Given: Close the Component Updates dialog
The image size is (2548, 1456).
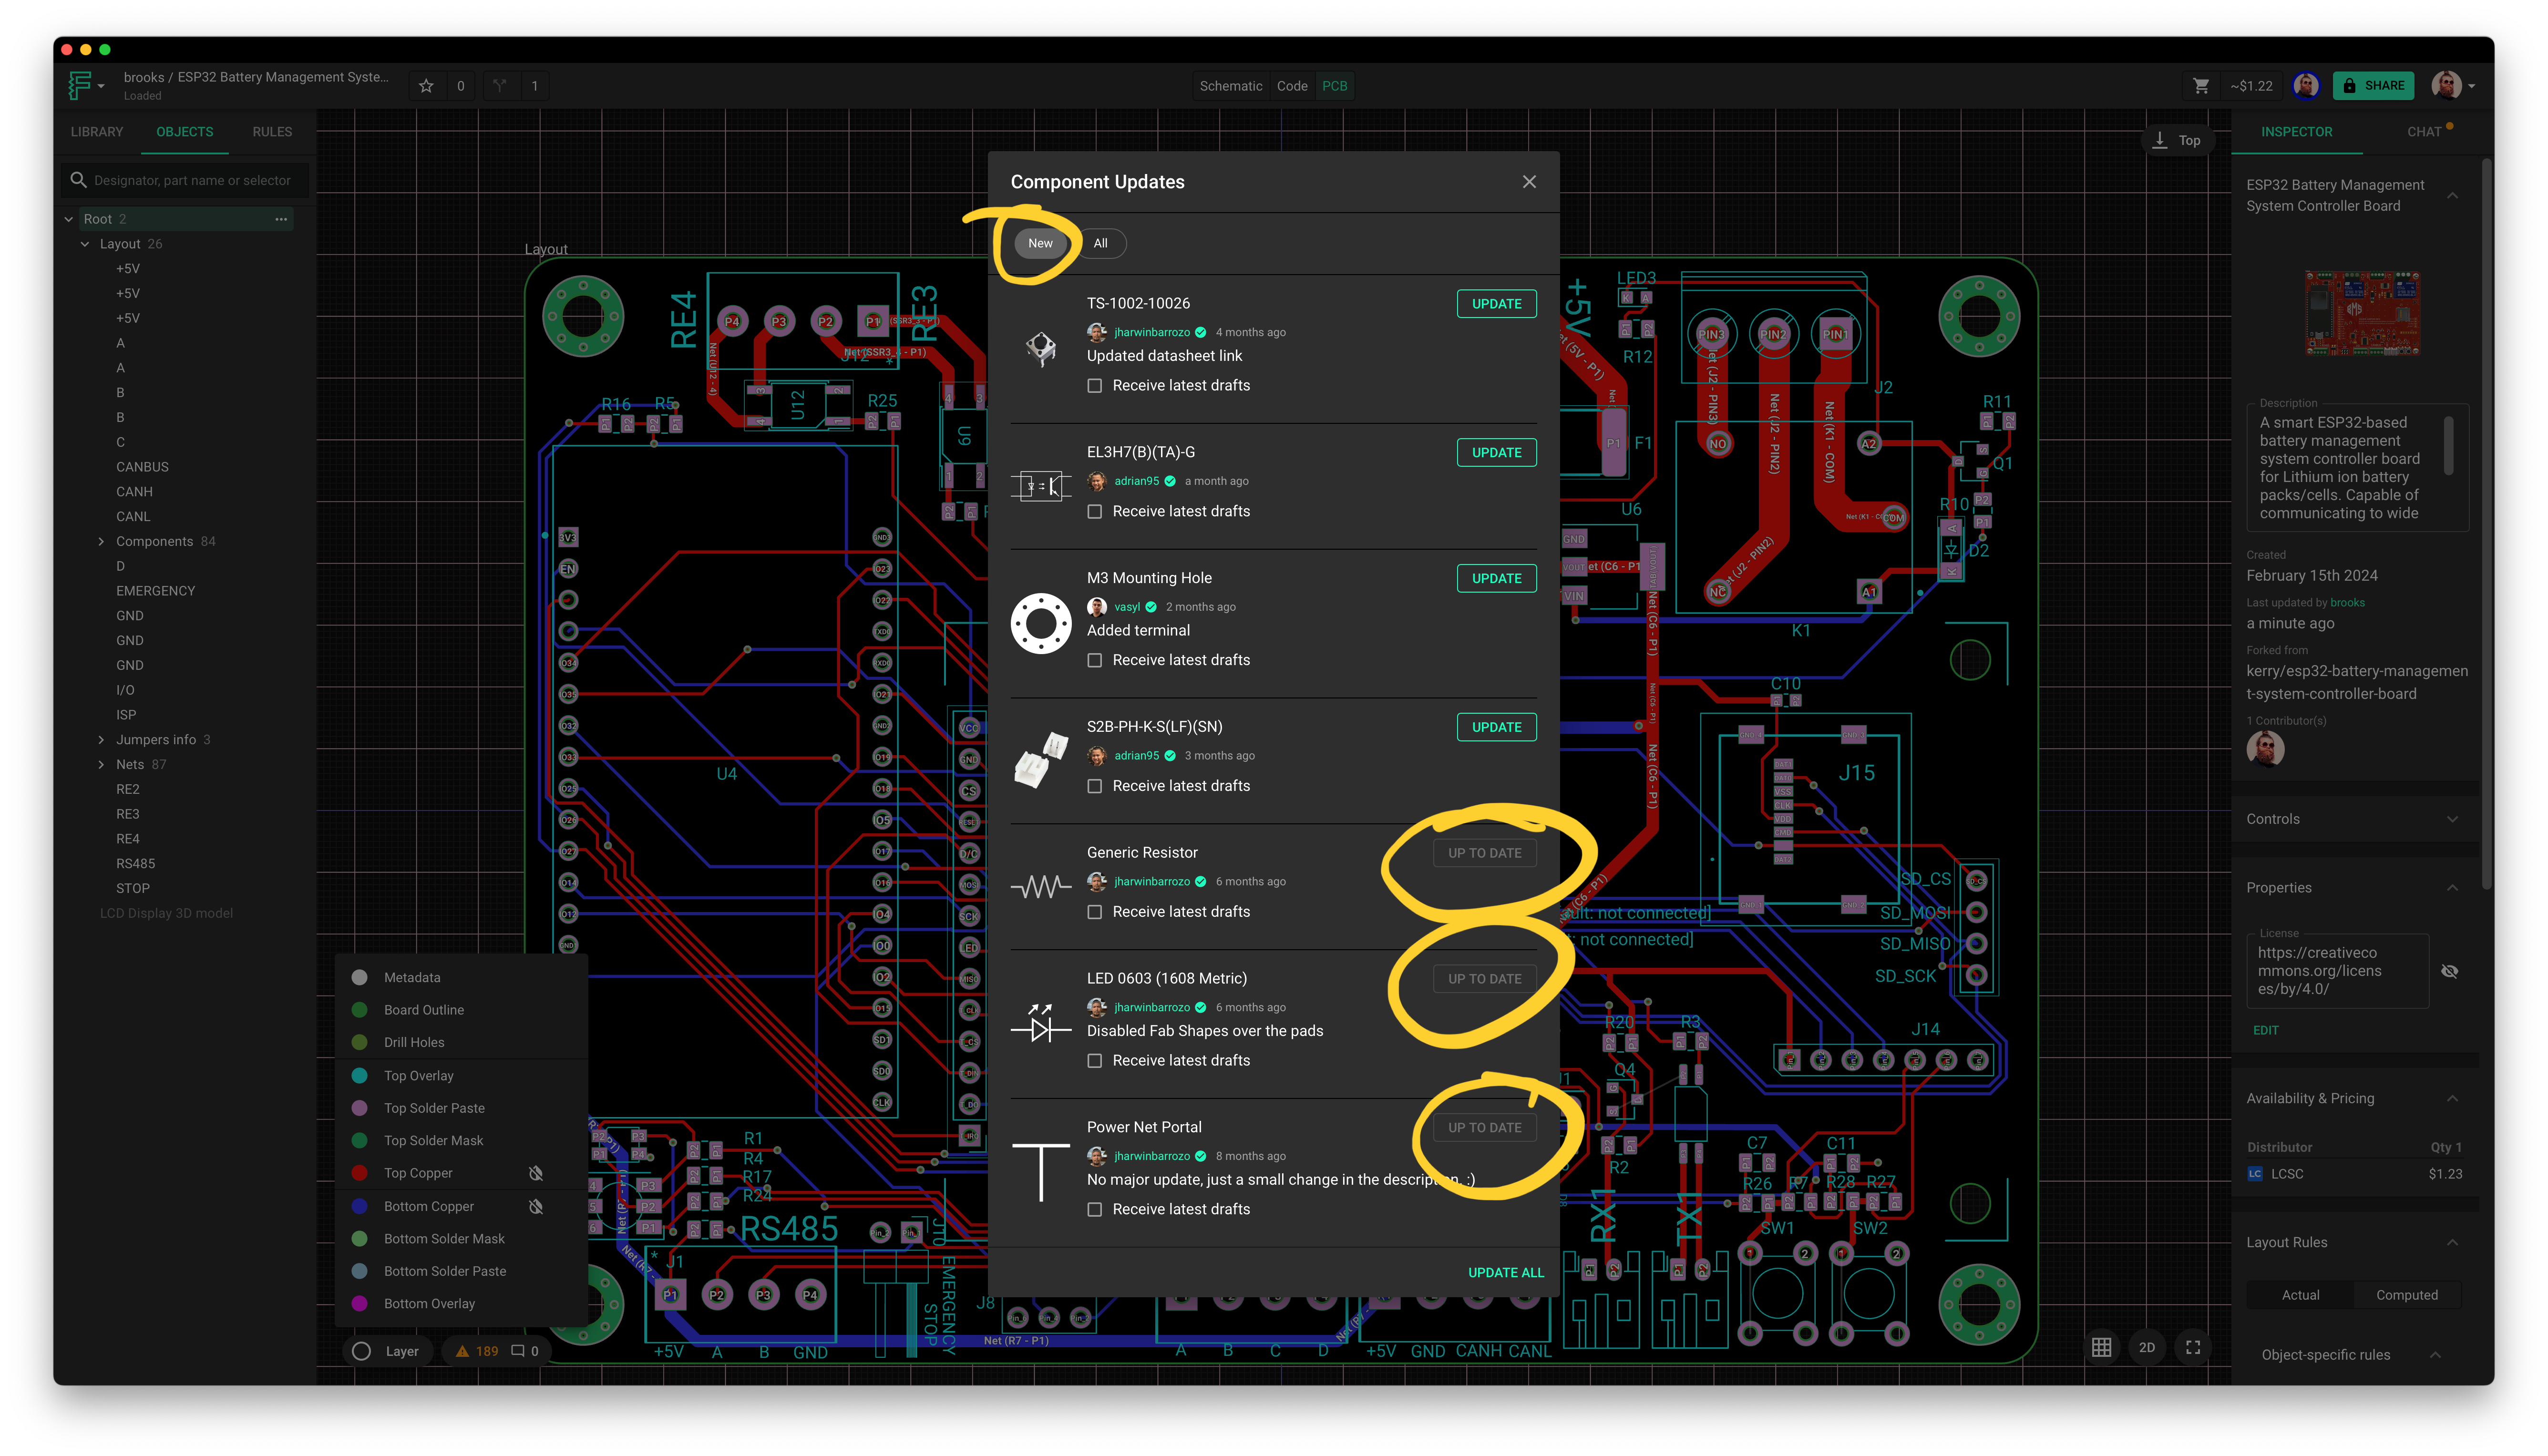Looking at the screenshot, I should tap(1529, 182).
